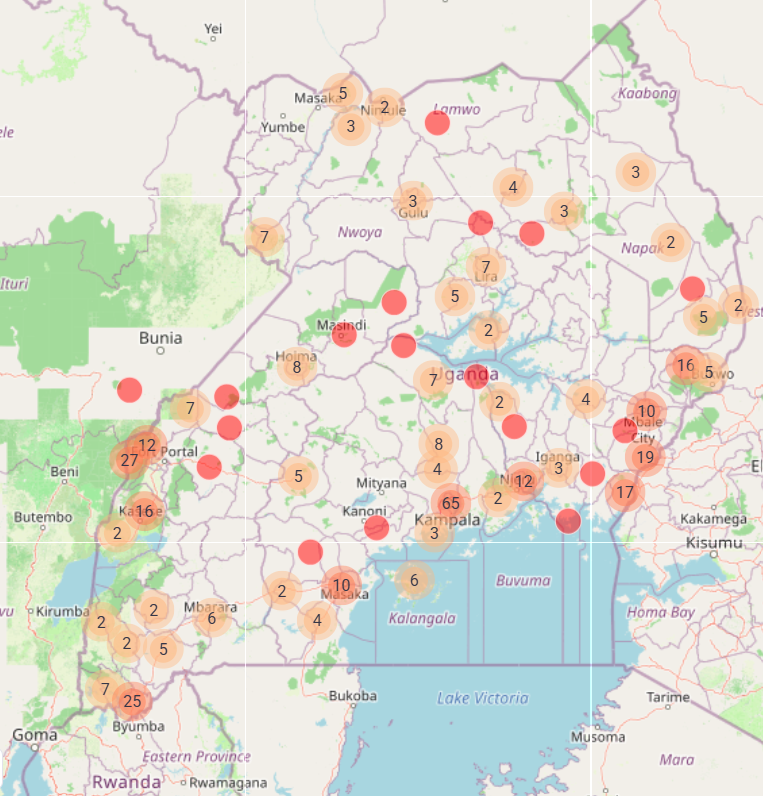Select the red marker on lake shore below Iganga
Image resolution: width=763 pixels, height=796 pixels.
(x=568, y=521)
